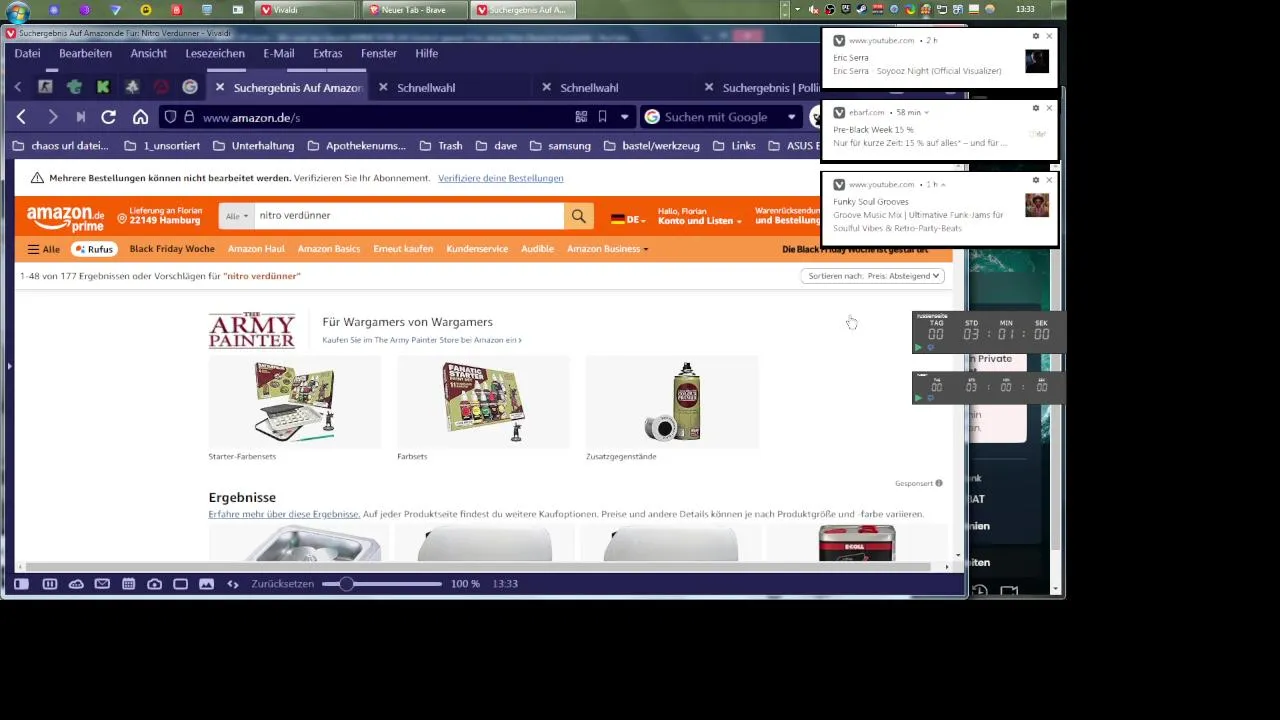This screenshot has width=1280, height=720.
Task: Open the Datei menu
Action: 27,53
